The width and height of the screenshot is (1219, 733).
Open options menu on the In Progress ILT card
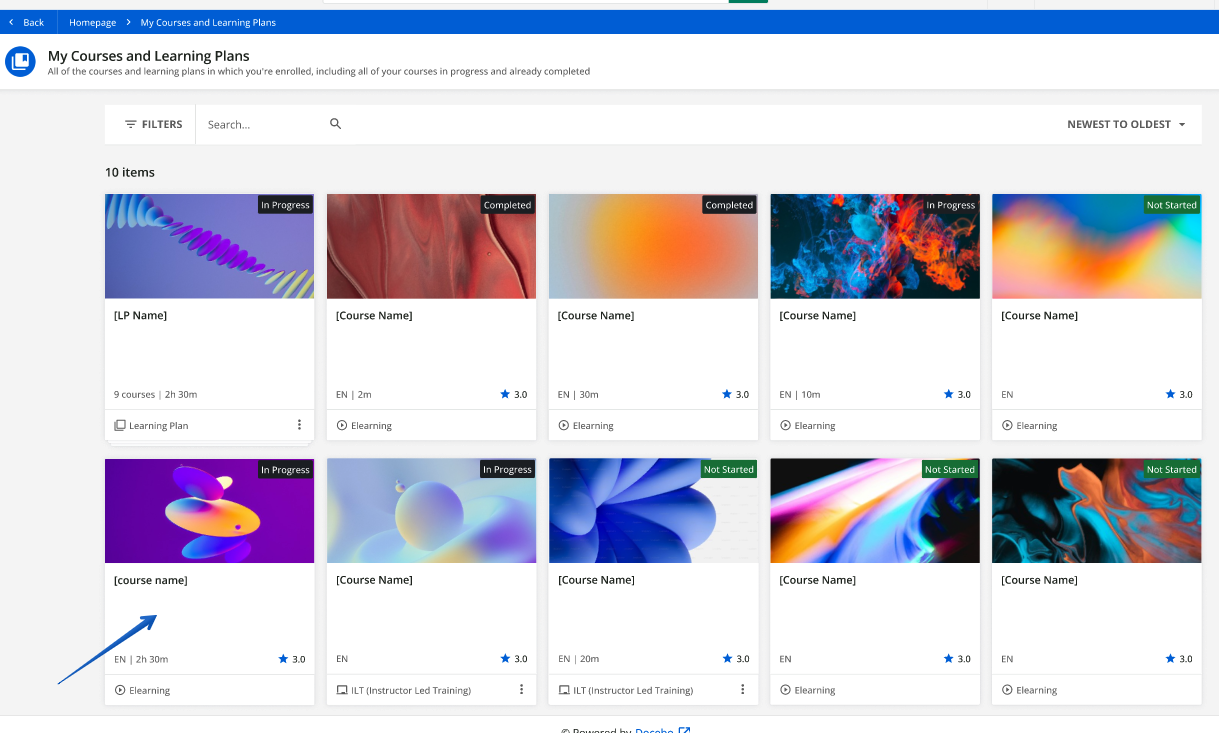[x=521, y=689]
